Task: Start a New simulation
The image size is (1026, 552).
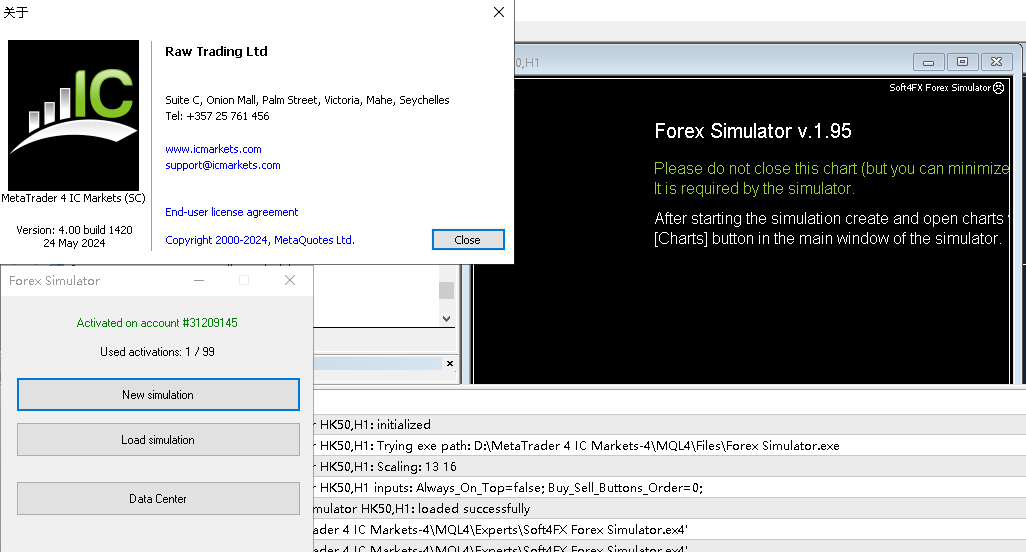Action: [158, 394]
